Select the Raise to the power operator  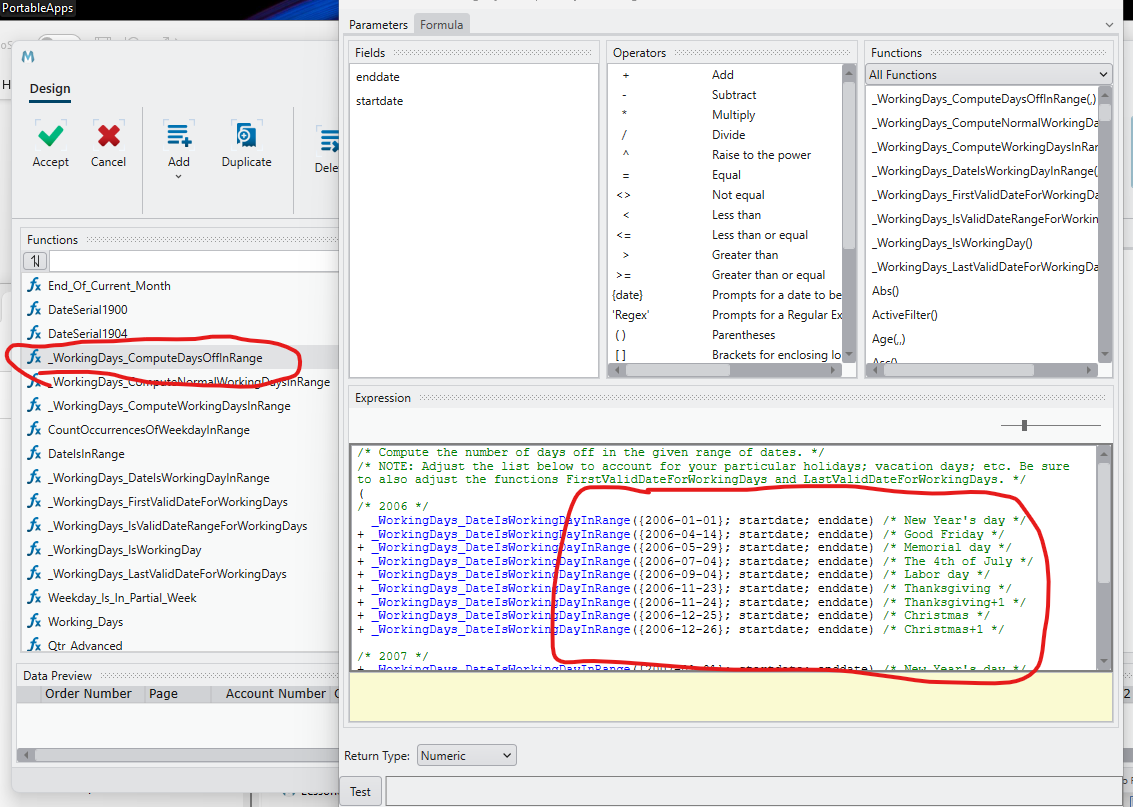coord(725,155)
